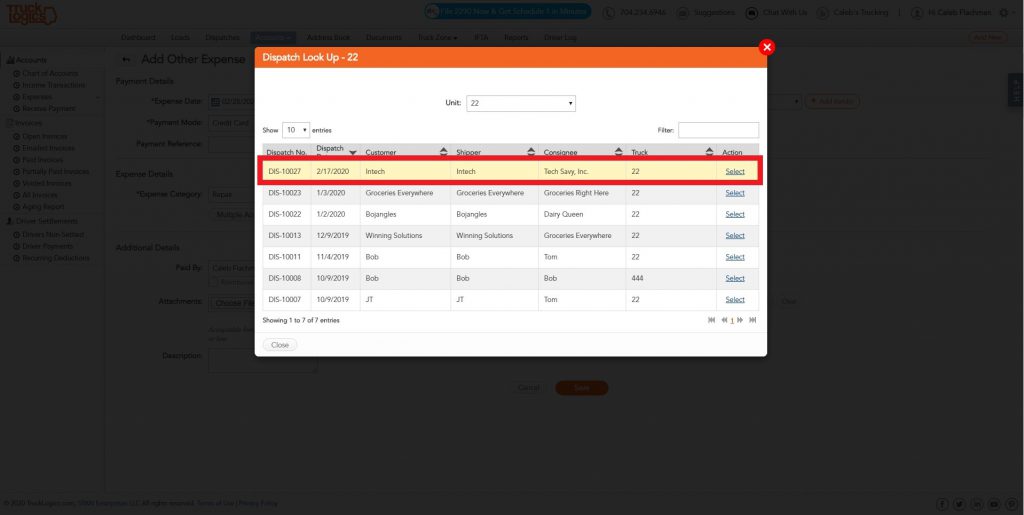Go to previous page pagination icon
This screenshot has width=1024, height=515.
pos(724,320)
